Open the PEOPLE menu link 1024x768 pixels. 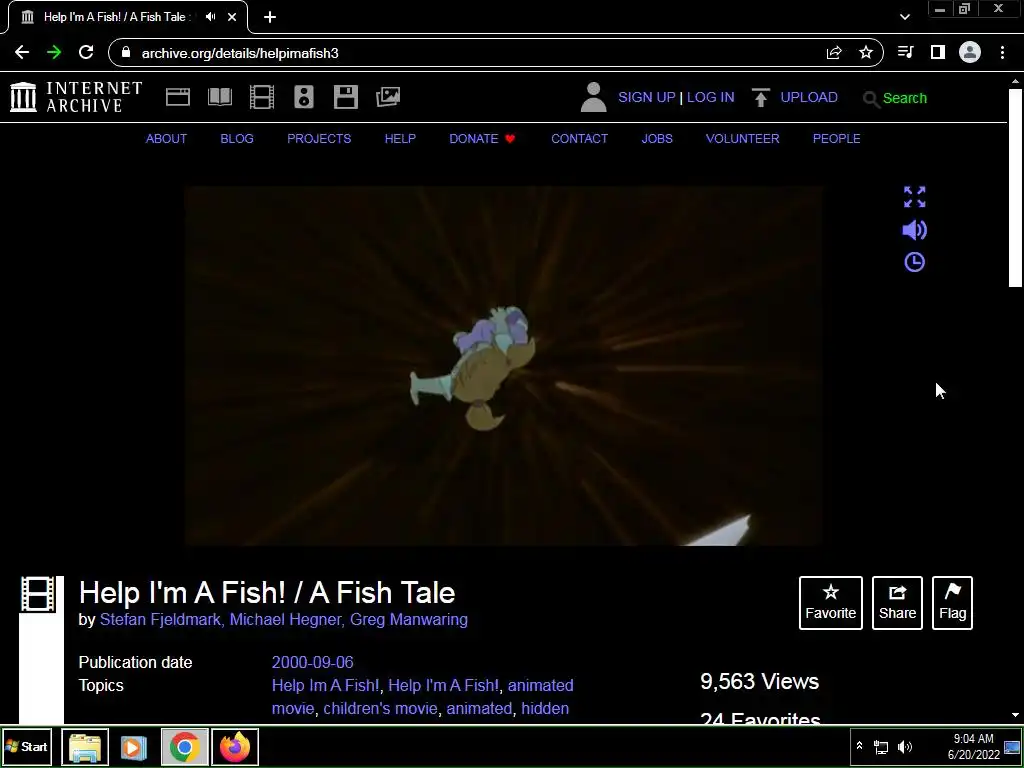(837, 138)
